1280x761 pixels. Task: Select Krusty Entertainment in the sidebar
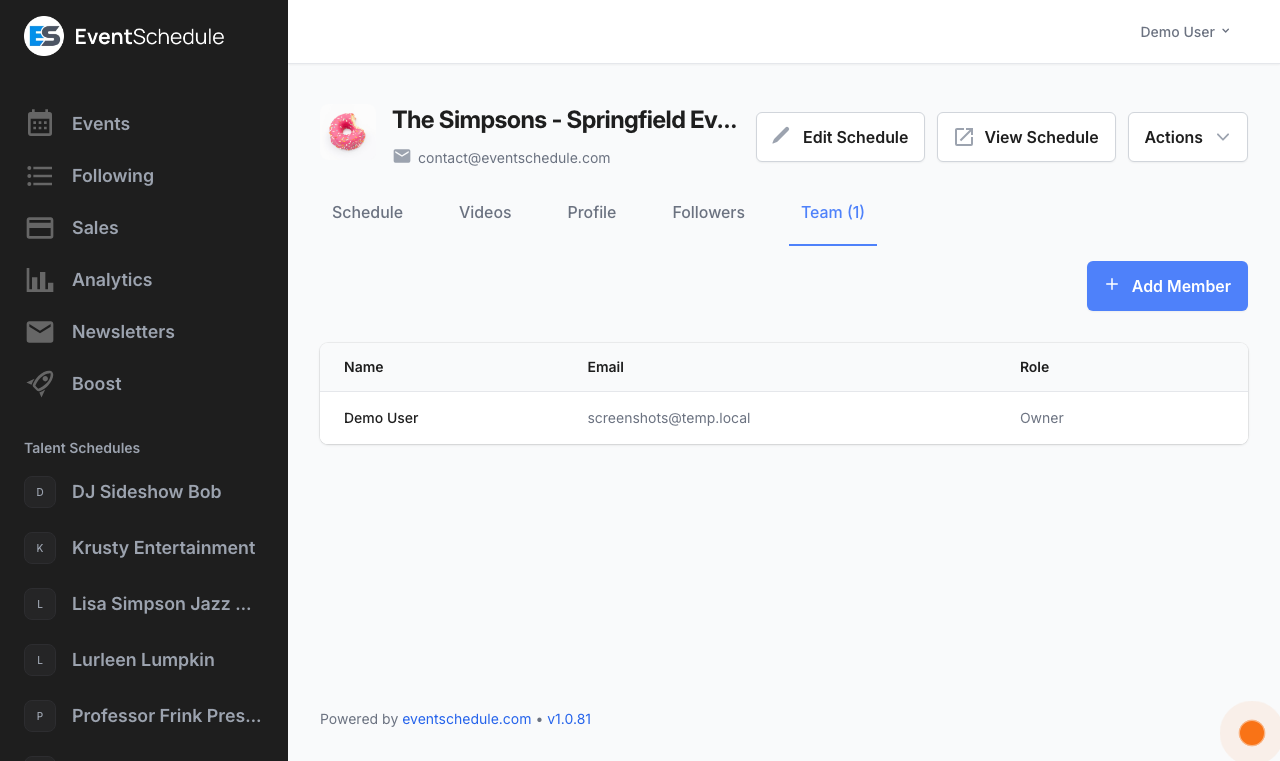[x=163, y=548]
